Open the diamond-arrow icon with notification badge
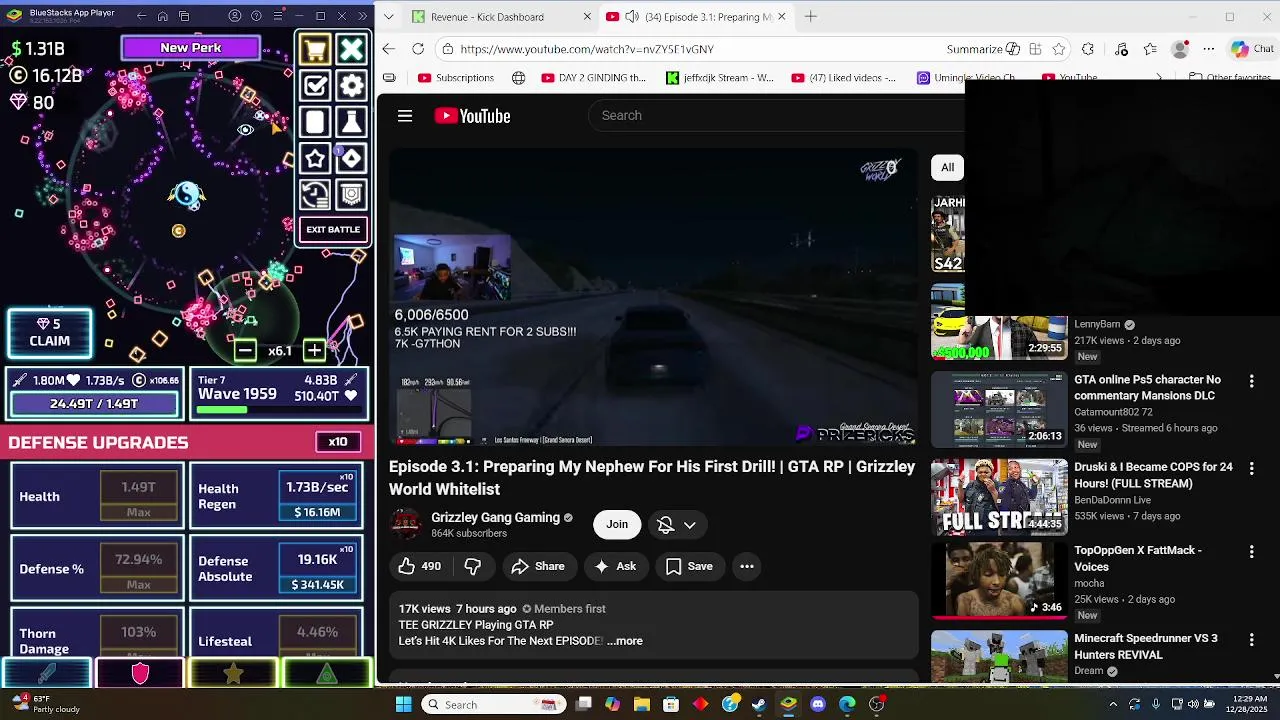 351,158
